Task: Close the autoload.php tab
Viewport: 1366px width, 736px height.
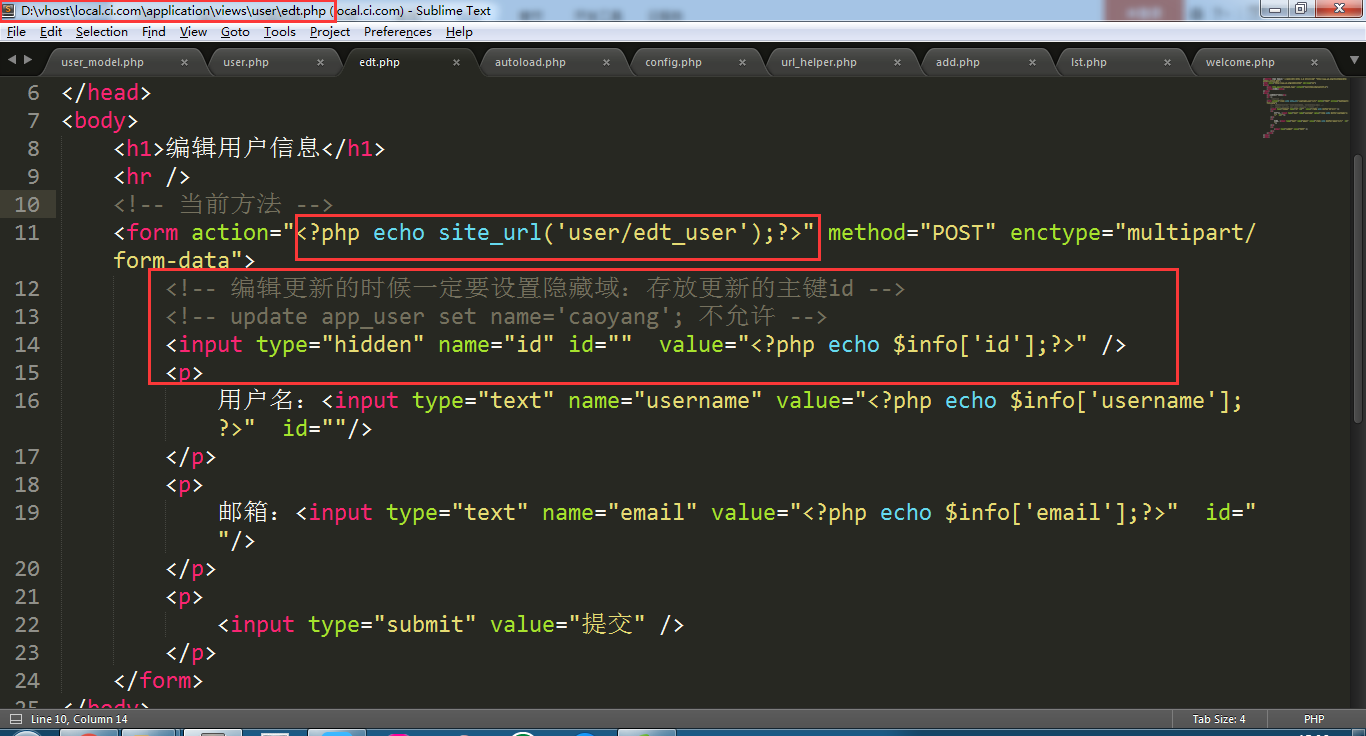Action: pos(607,62)
